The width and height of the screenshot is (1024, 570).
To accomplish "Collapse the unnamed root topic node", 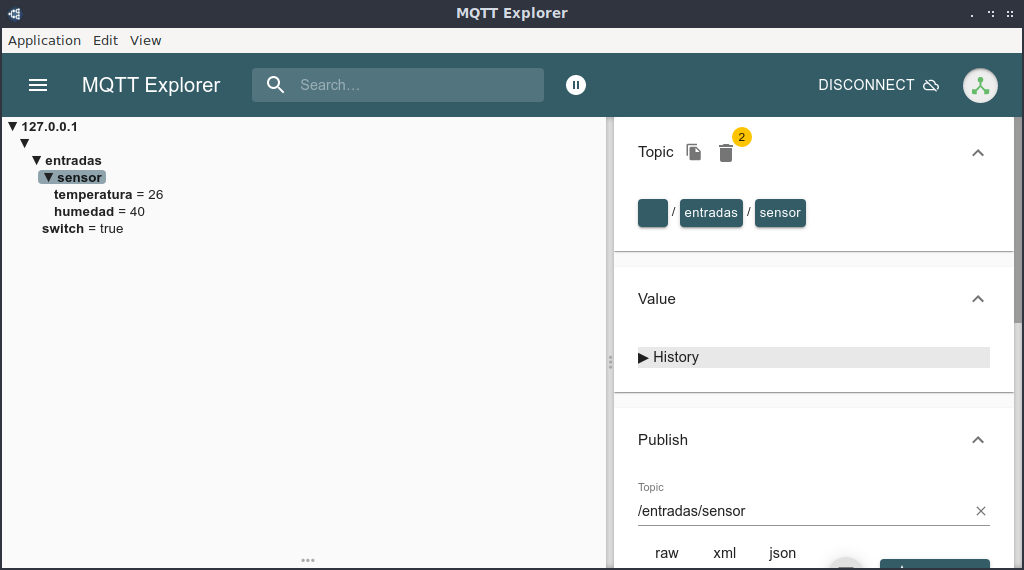I will [25, 144].
